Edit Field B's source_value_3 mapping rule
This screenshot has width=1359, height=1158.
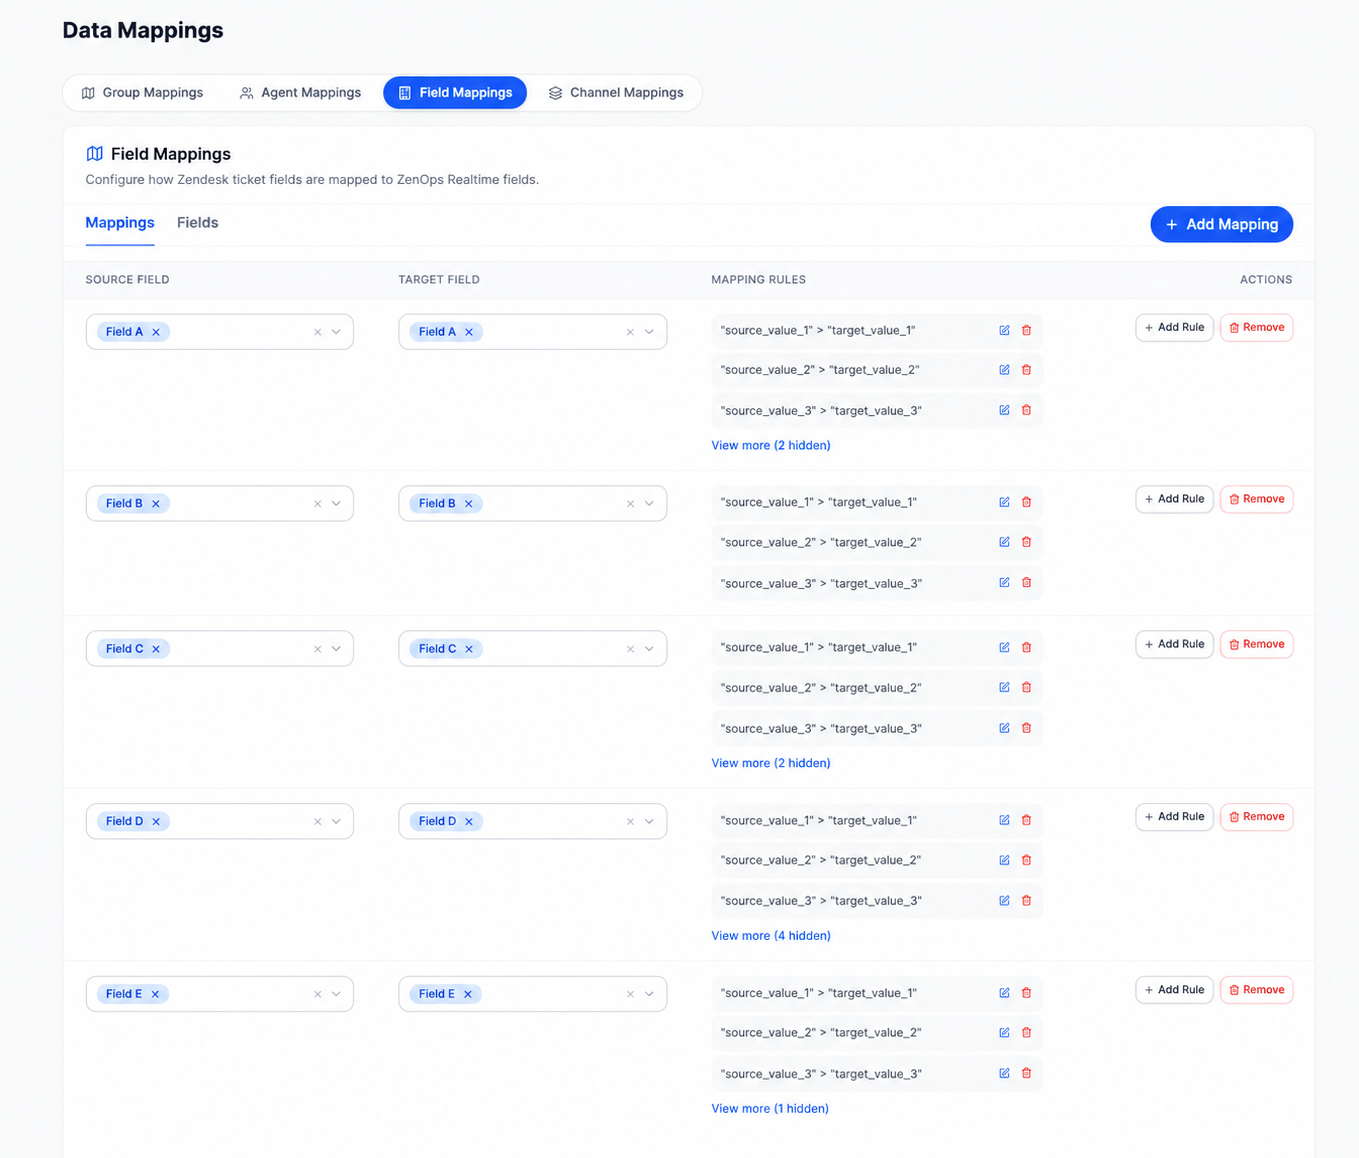[1004, 583]
